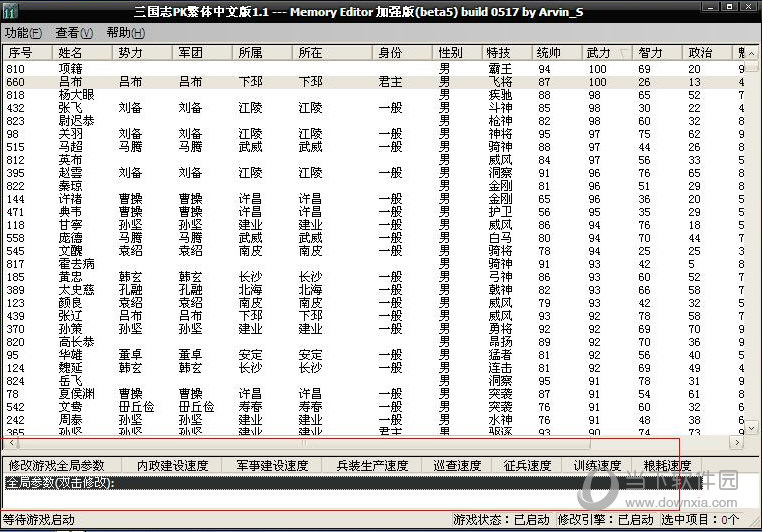The height and width of the screenshot is (532, 762).
Task: Select row 岳飞
Action: click(374, 381)
